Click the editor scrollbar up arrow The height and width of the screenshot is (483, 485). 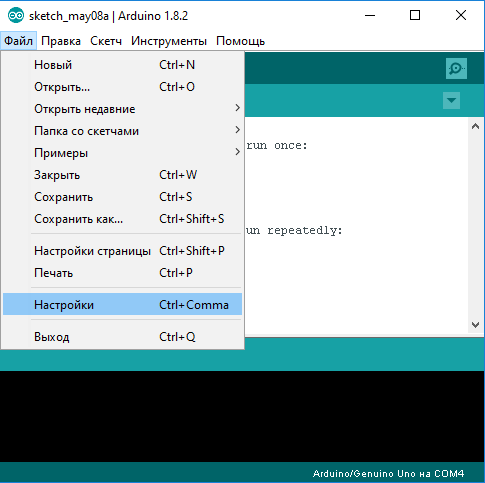pyautogui.click(x=475, y=126)
